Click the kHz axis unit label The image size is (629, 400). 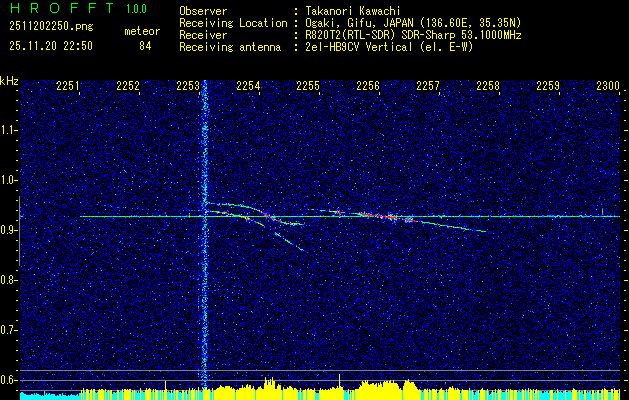tap(9, 81)
